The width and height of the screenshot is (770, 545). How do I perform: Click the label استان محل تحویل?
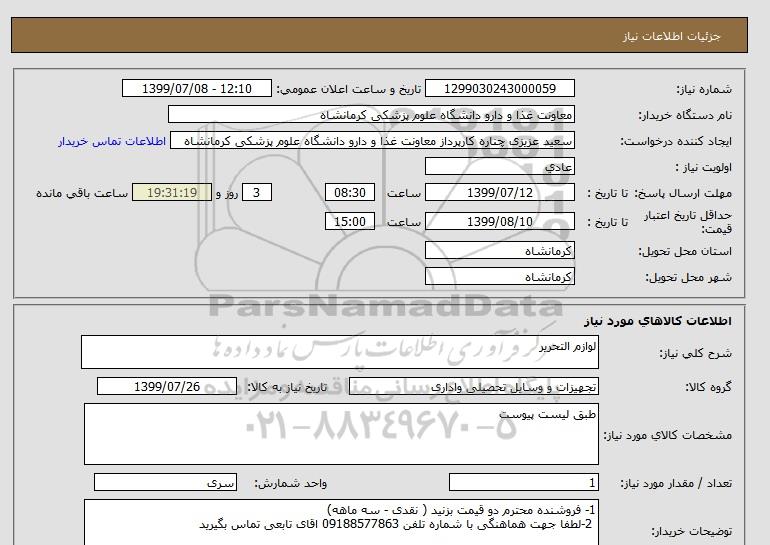pyautogui.click(x=685, y=251)
